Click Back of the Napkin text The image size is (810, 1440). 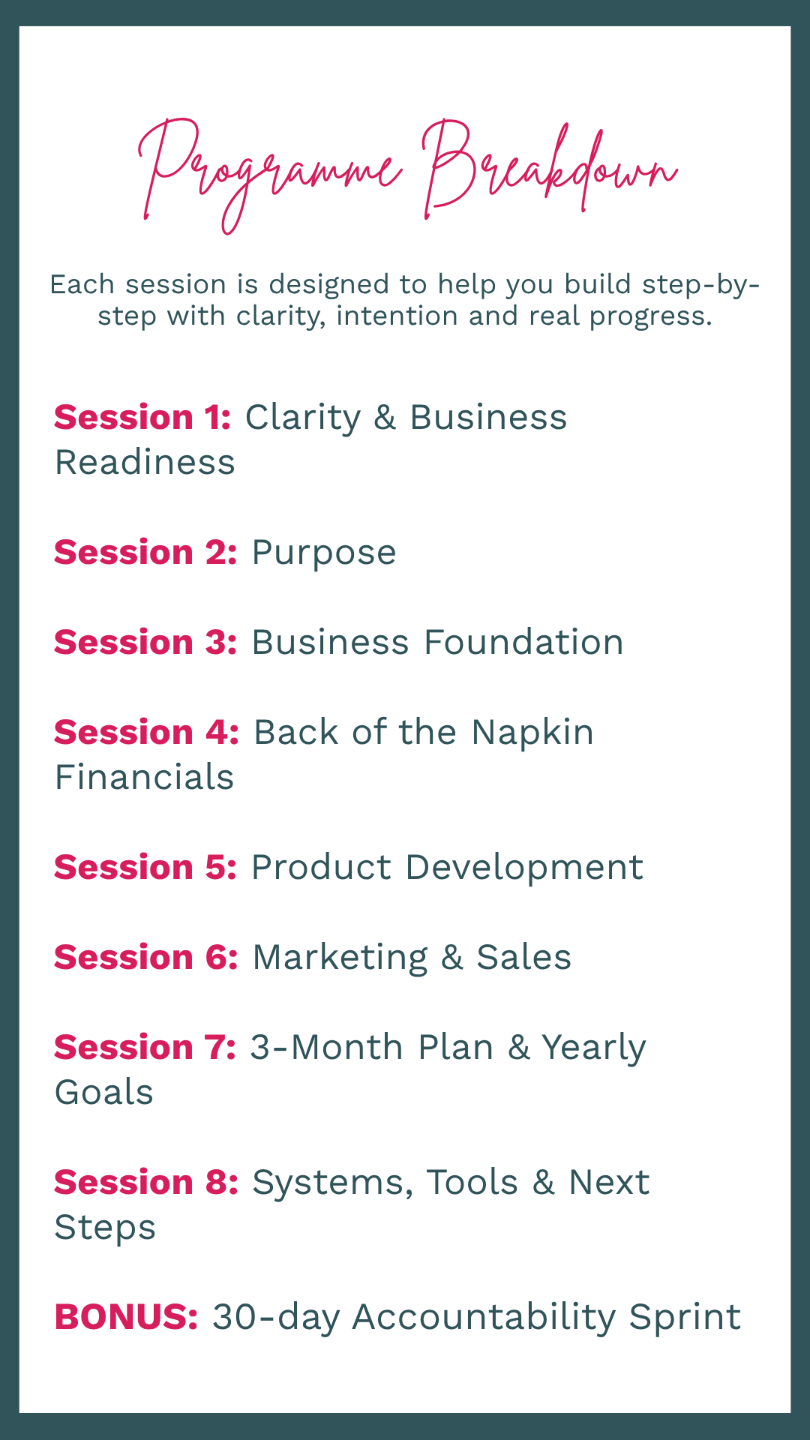tap(424, 733)
